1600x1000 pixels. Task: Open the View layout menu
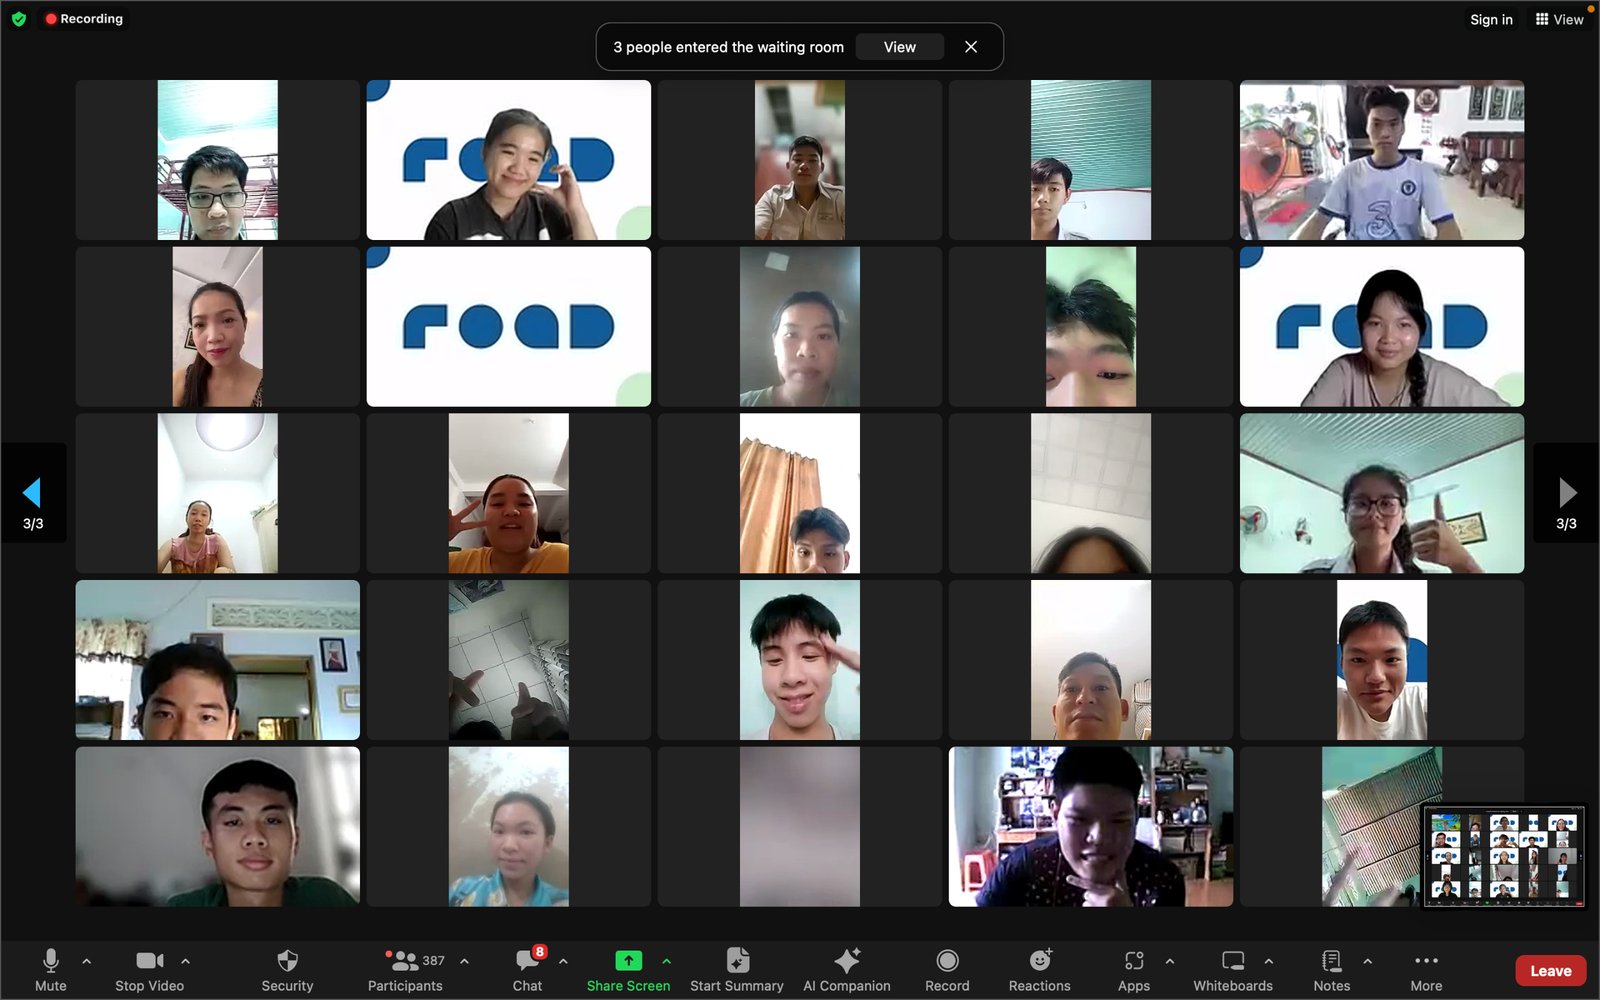pyautogui.click(x=1559, y=19)
